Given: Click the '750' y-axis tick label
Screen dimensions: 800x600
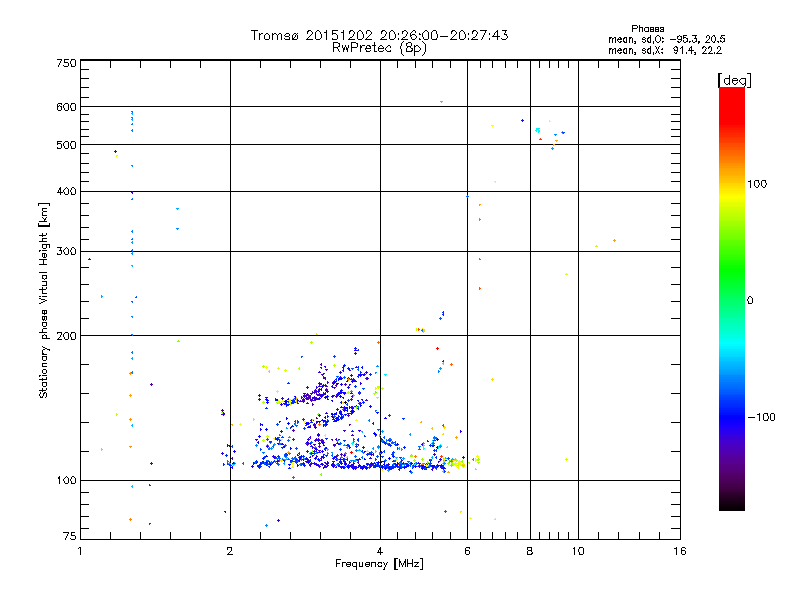Looking at the screenshot, I should click(x=66, y=63).
